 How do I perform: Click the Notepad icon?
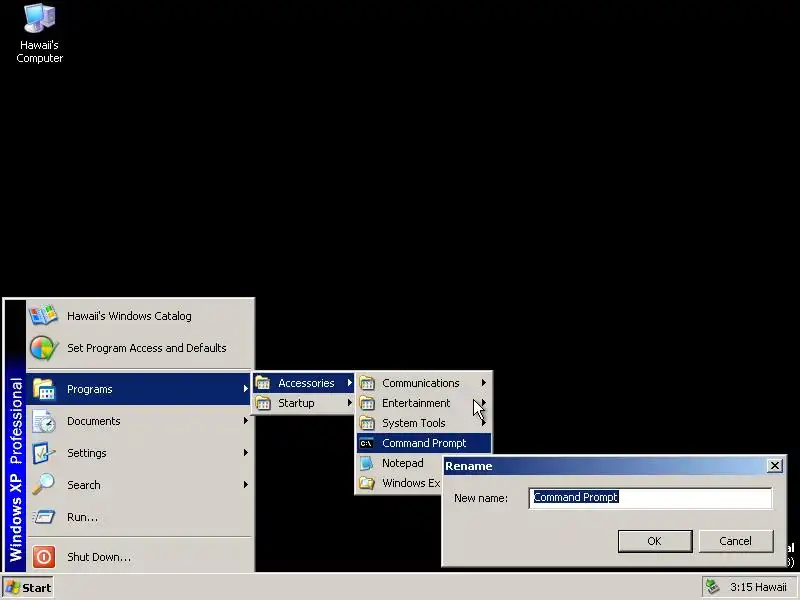pos(366,463)
